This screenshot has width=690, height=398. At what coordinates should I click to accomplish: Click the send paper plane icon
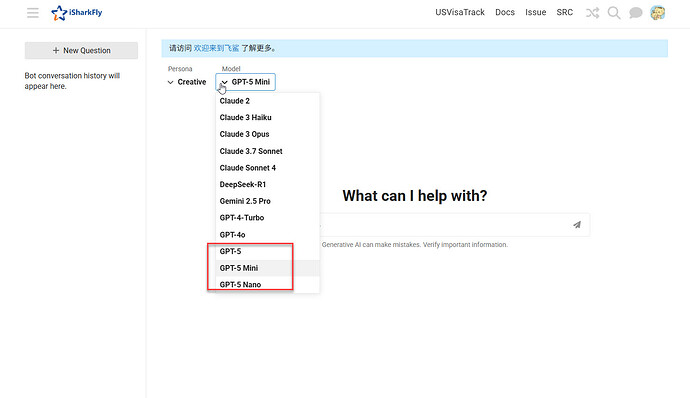click(x=577, y=225)
